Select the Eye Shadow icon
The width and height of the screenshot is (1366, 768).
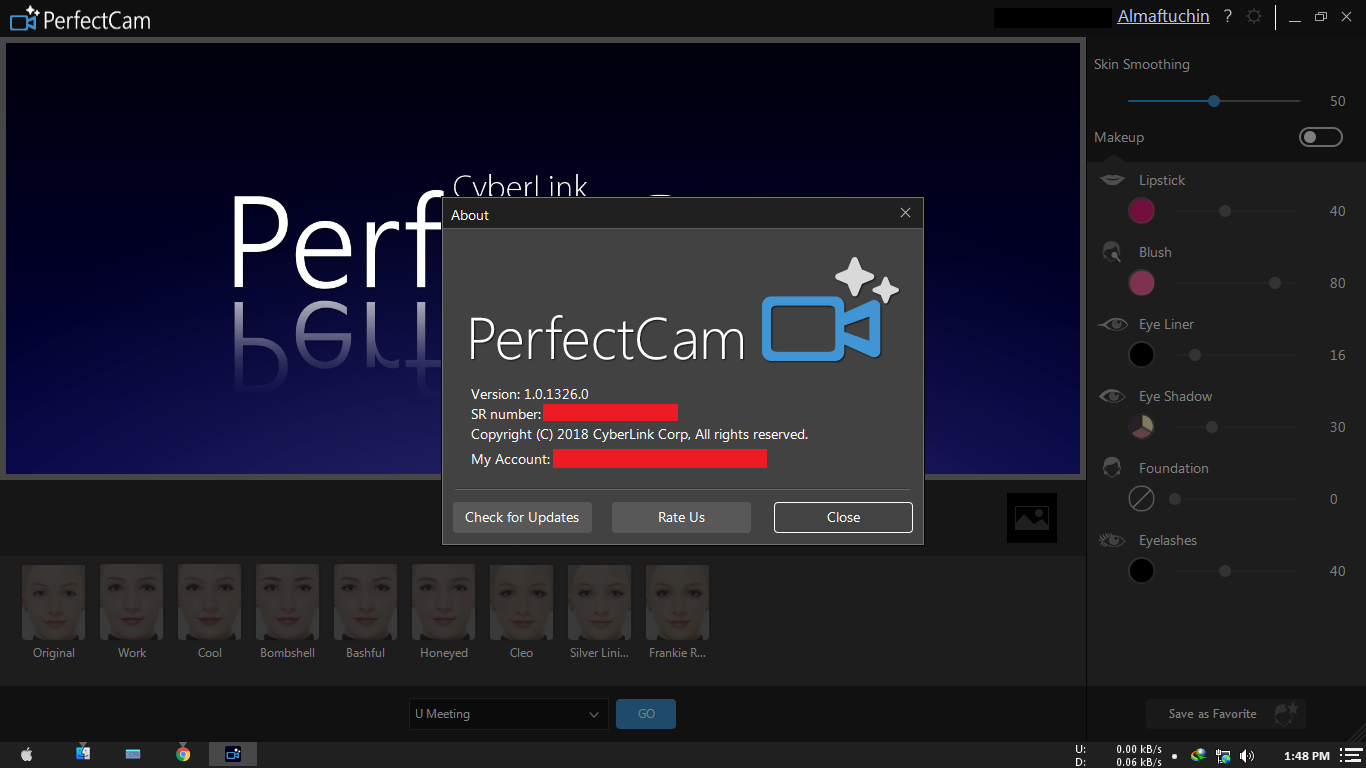coord(1112,396)
